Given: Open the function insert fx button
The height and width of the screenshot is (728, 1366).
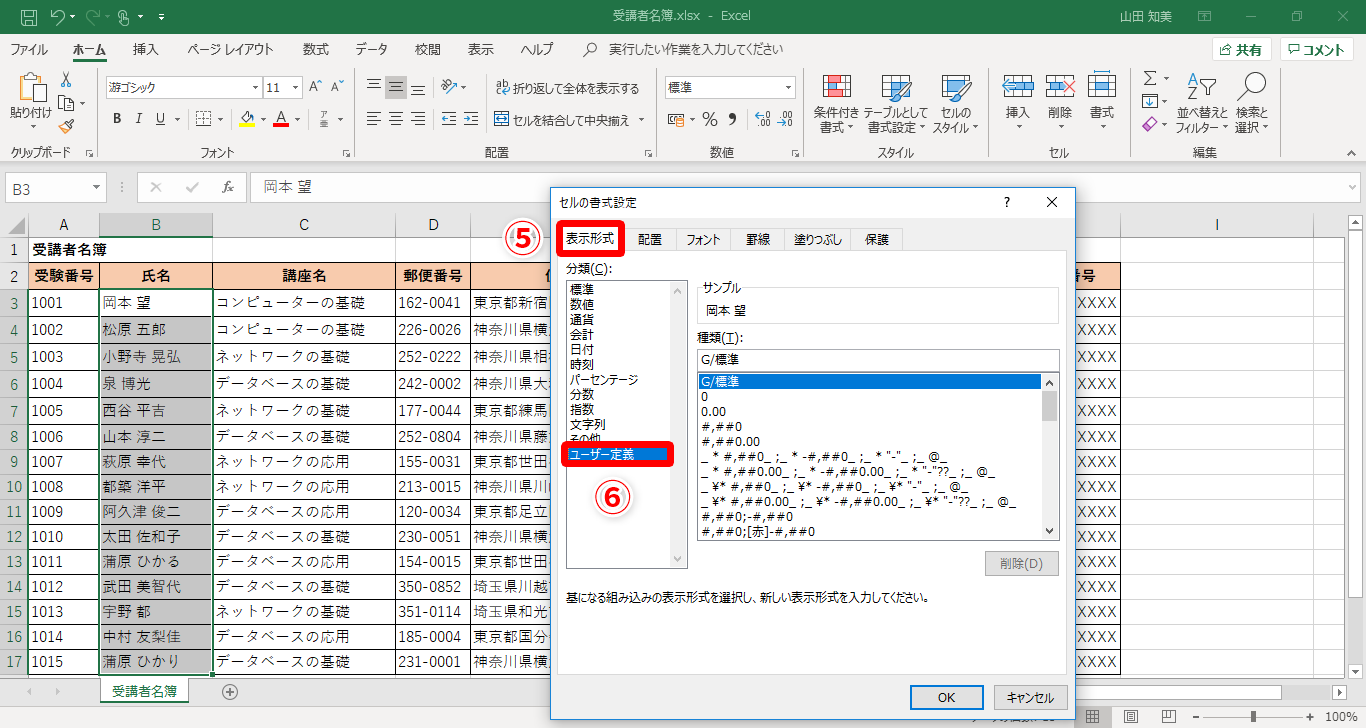Looking at the screenshot, I should (228, 187).
